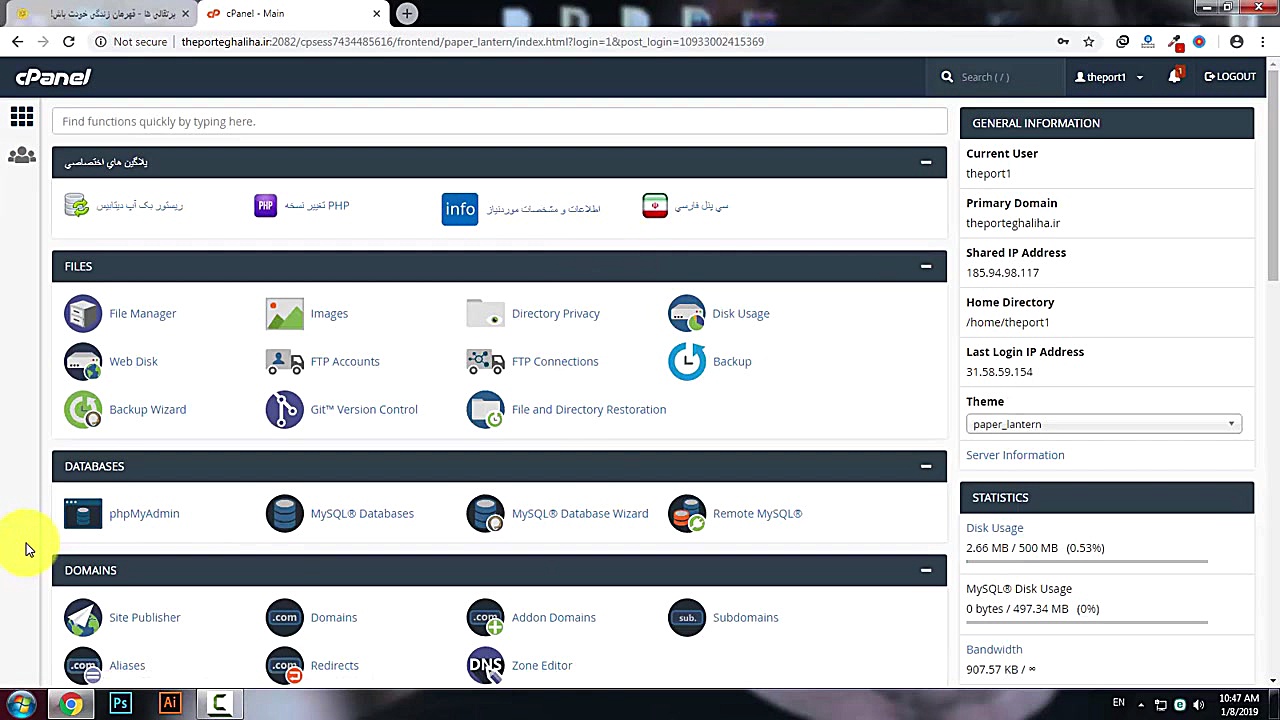Click the Find functions search box
Image resolution: width=1280 pixels, height=720 pixels.
pos(499,121)
